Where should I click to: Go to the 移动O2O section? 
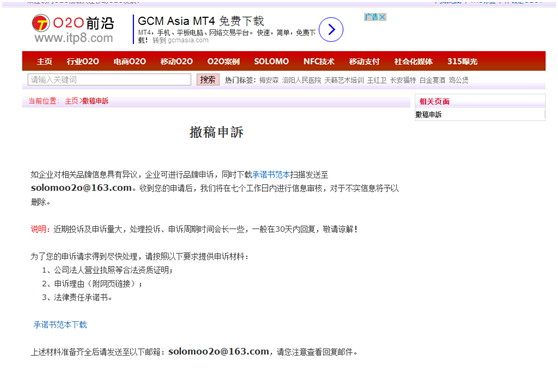click(x=177, y=62)
